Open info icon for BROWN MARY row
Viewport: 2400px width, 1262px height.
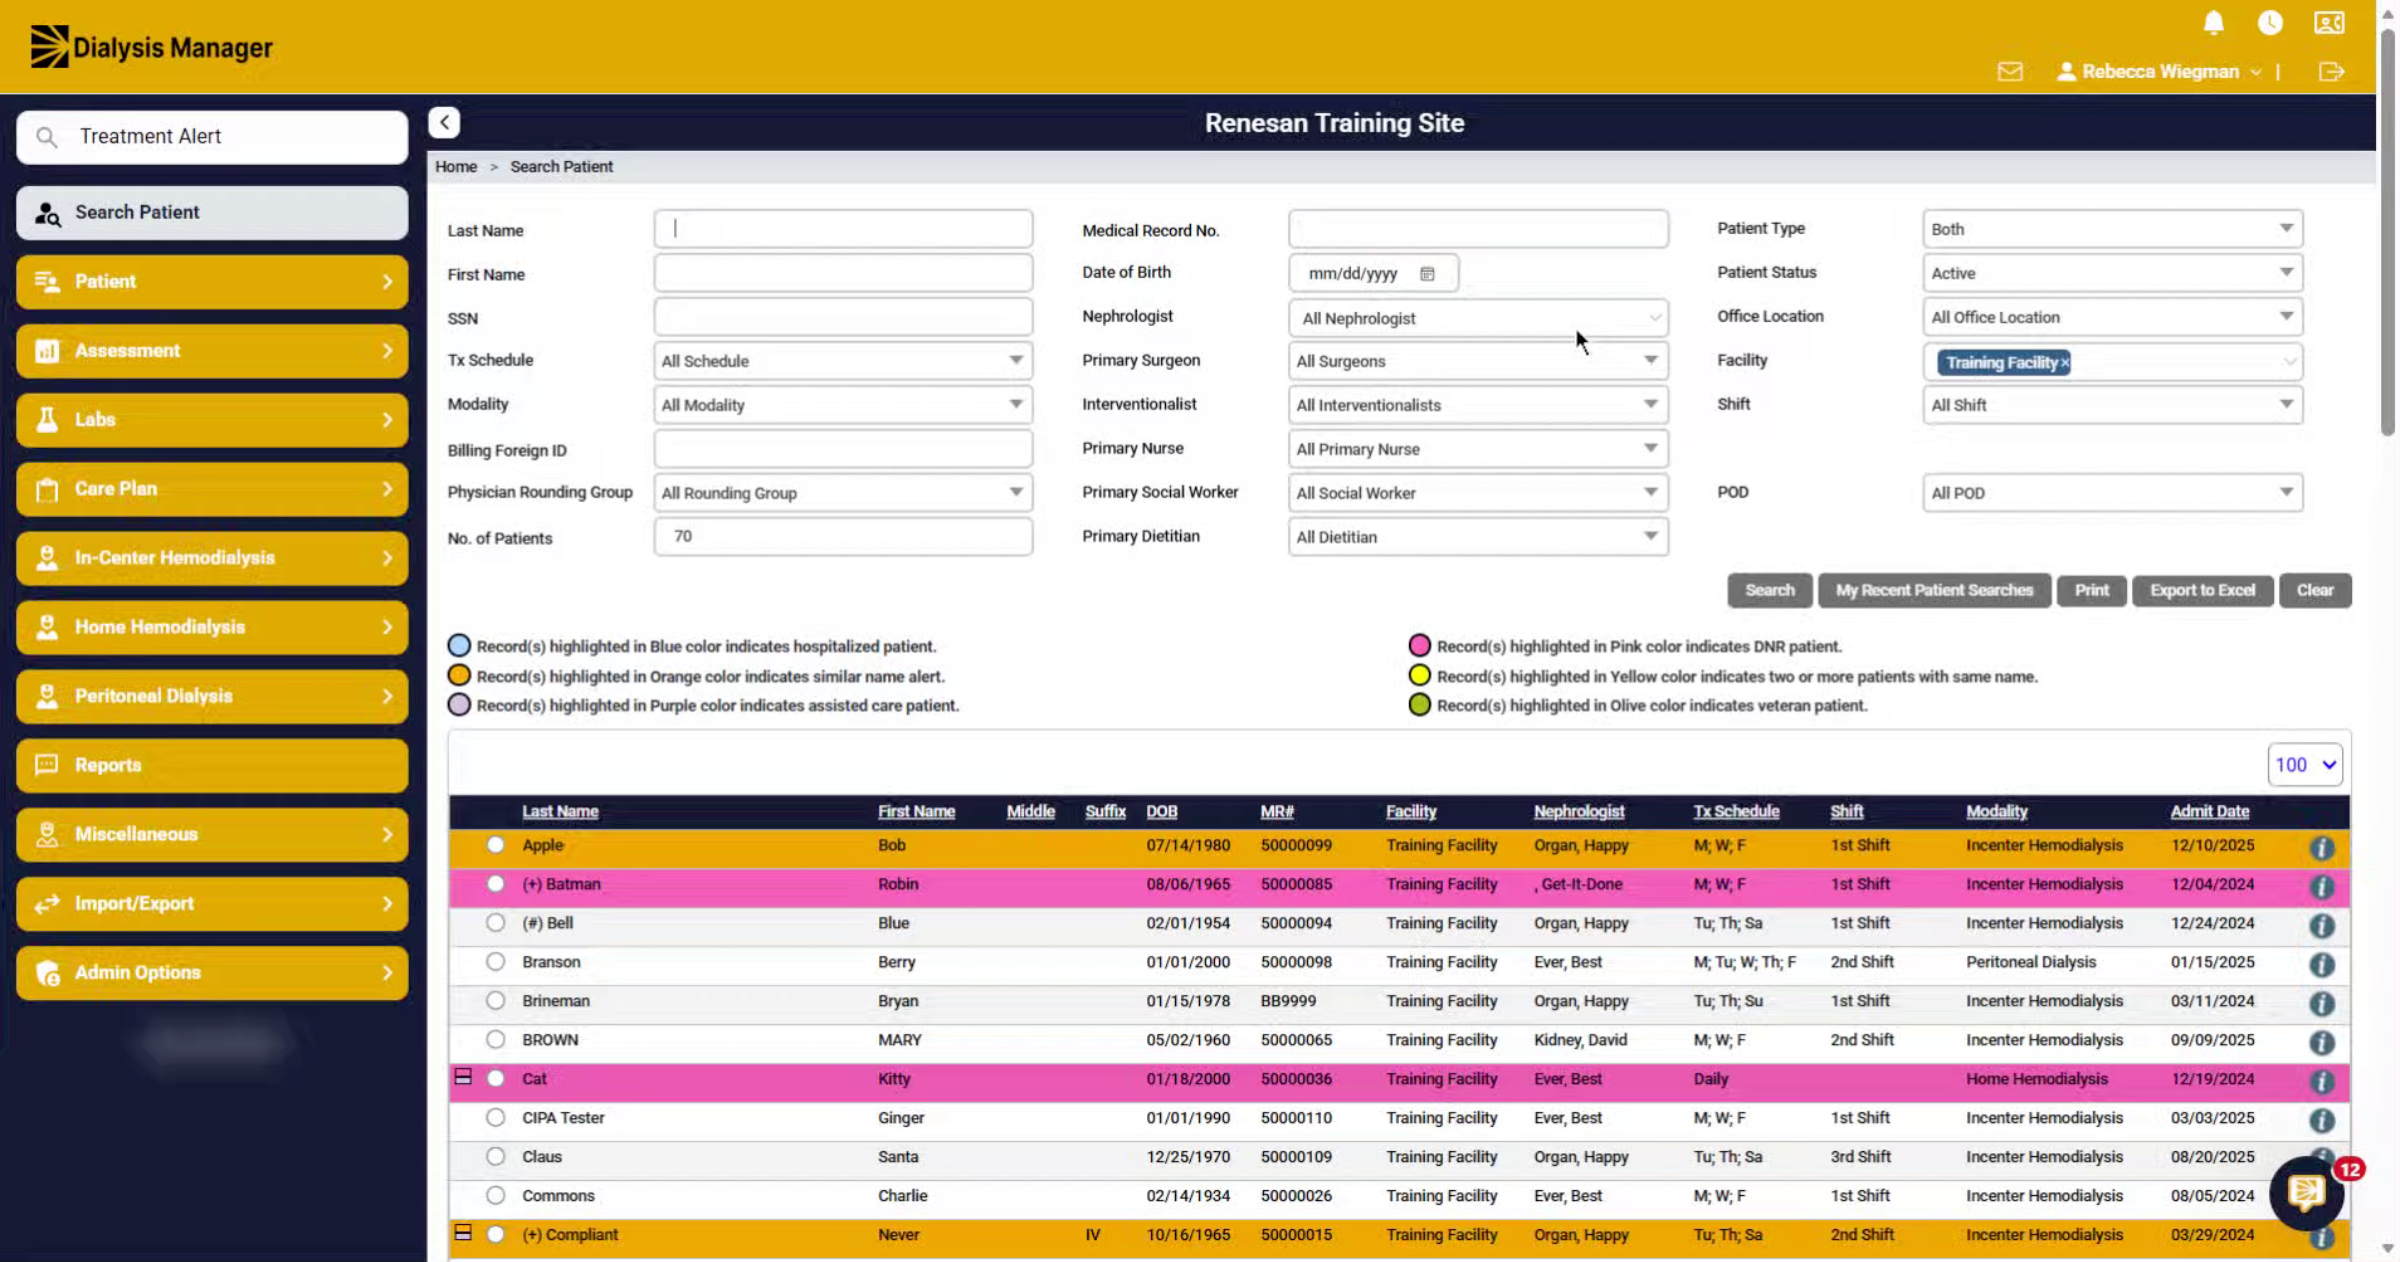pyautogui.click(x=2321, y=1042)
